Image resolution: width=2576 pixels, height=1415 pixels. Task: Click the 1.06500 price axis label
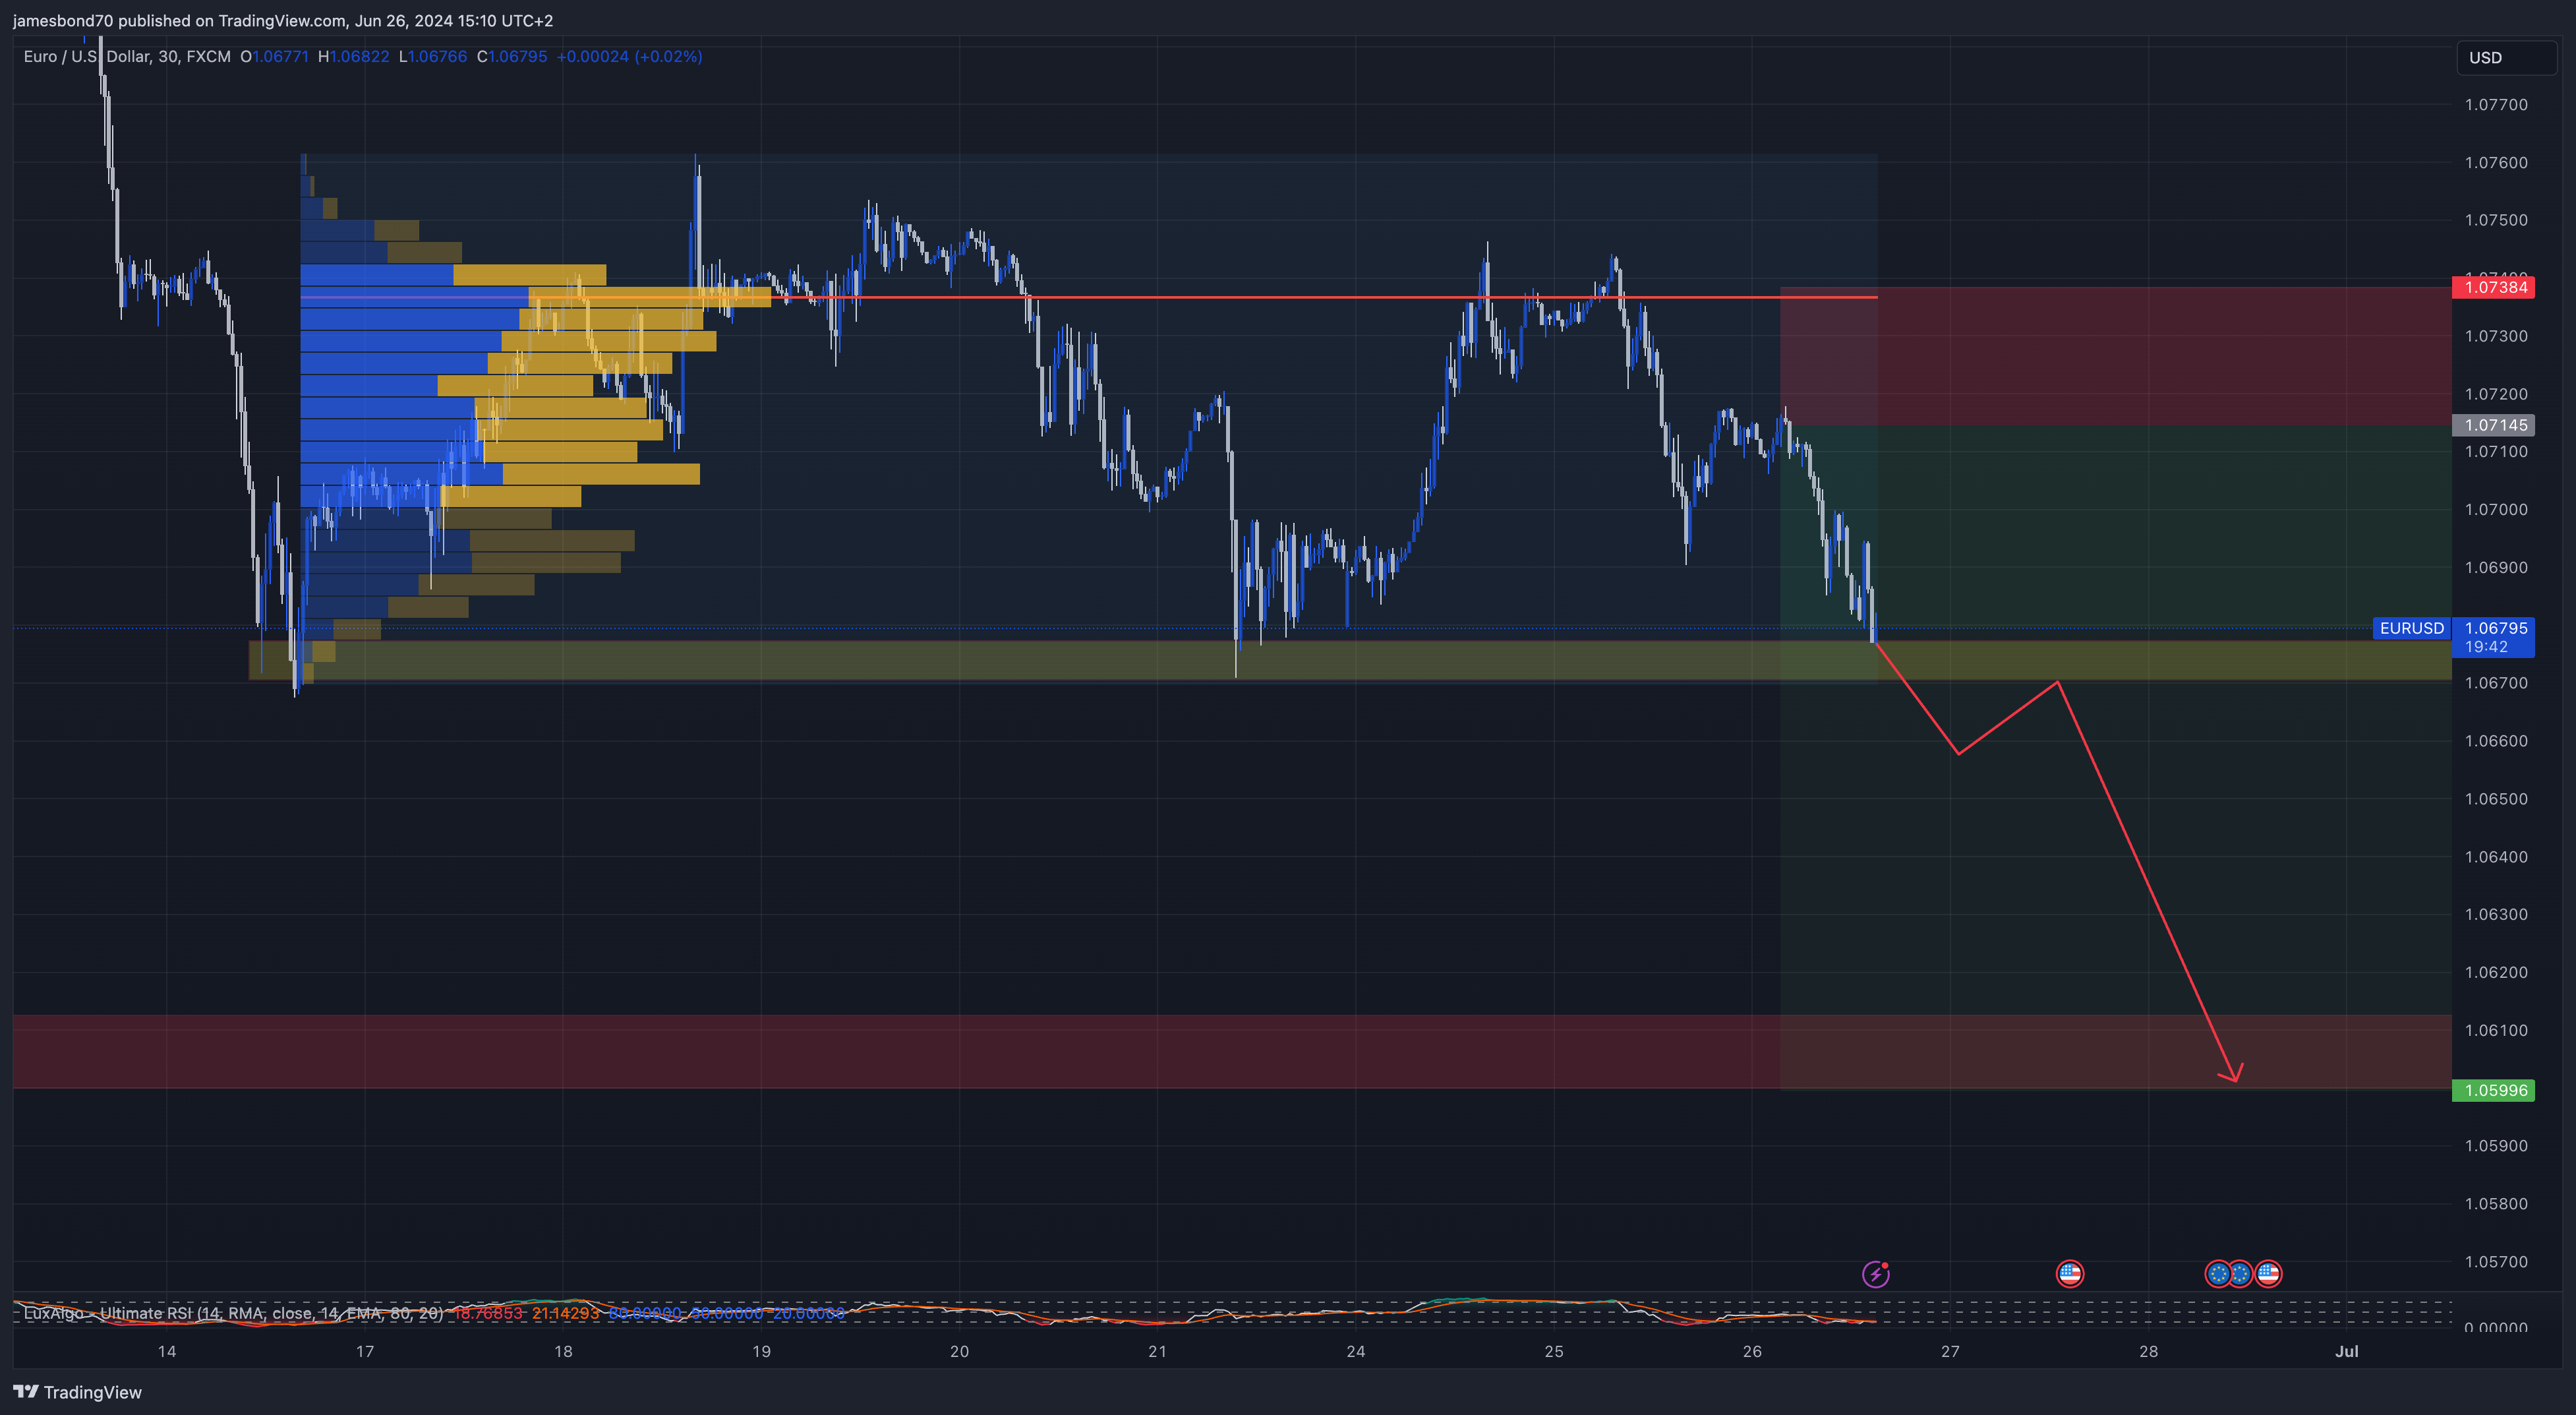[x=2495, y=799]
